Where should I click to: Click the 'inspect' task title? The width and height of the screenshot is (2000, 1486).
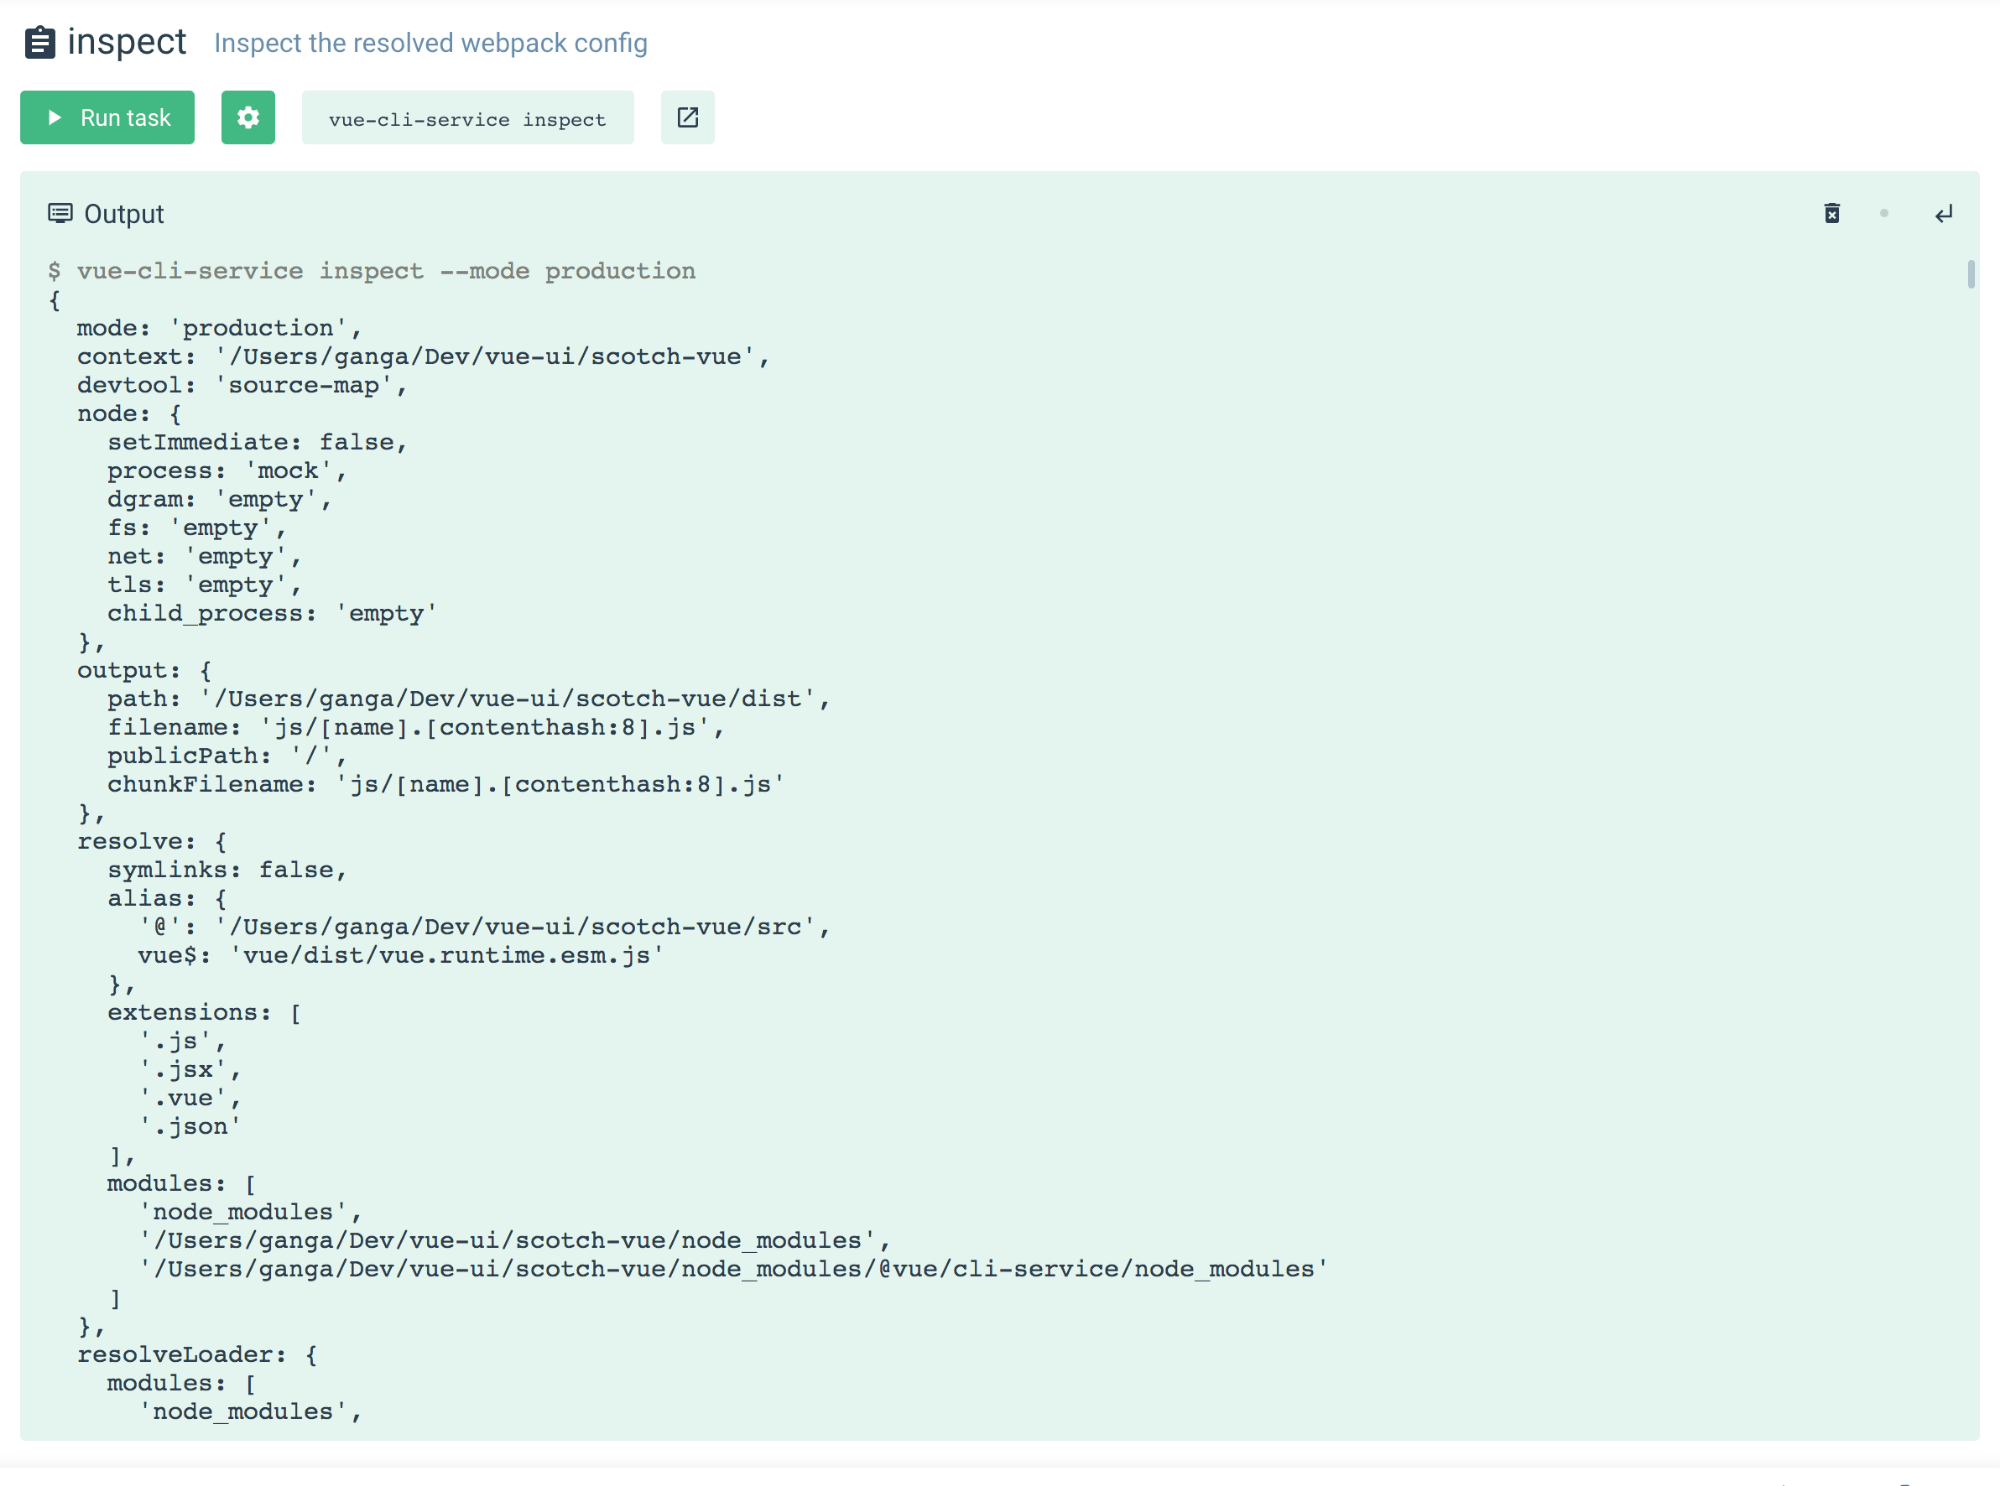coord(127,42)
